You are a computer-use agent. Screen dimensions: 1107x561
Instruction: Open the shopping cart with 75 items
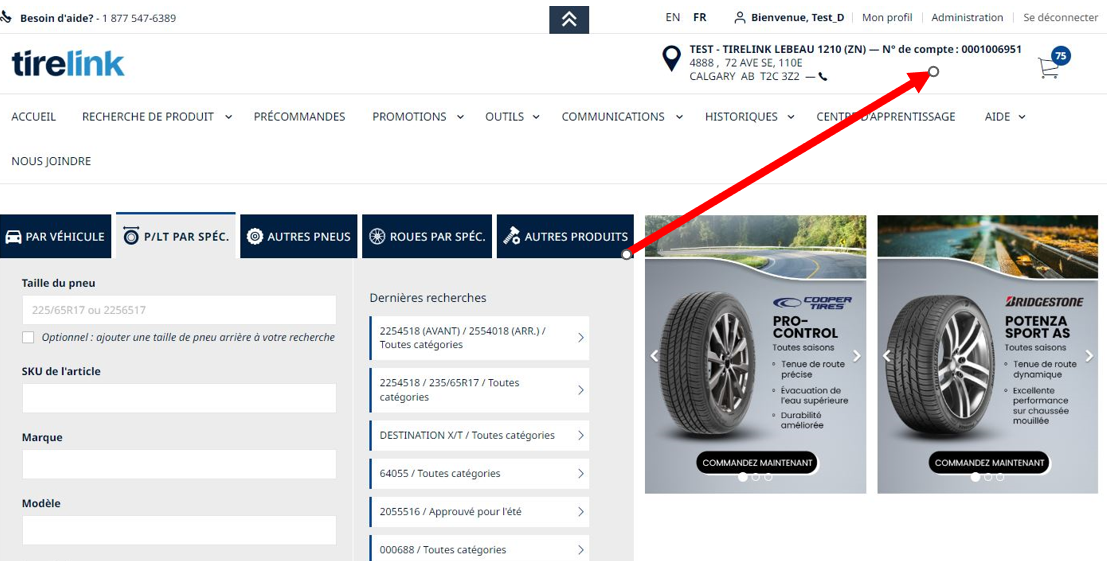click(1052, 64)
